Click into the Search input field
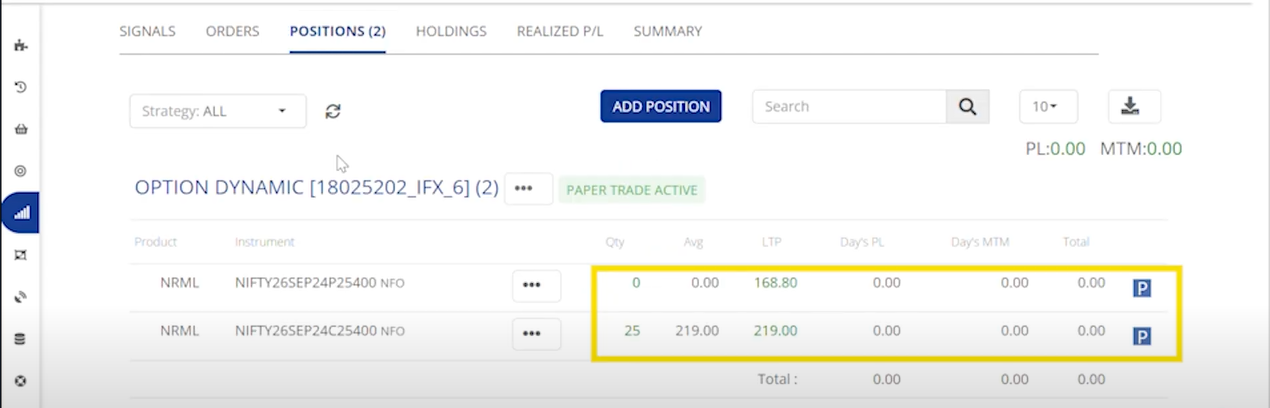1270x408 pixels. coord(848,107)
